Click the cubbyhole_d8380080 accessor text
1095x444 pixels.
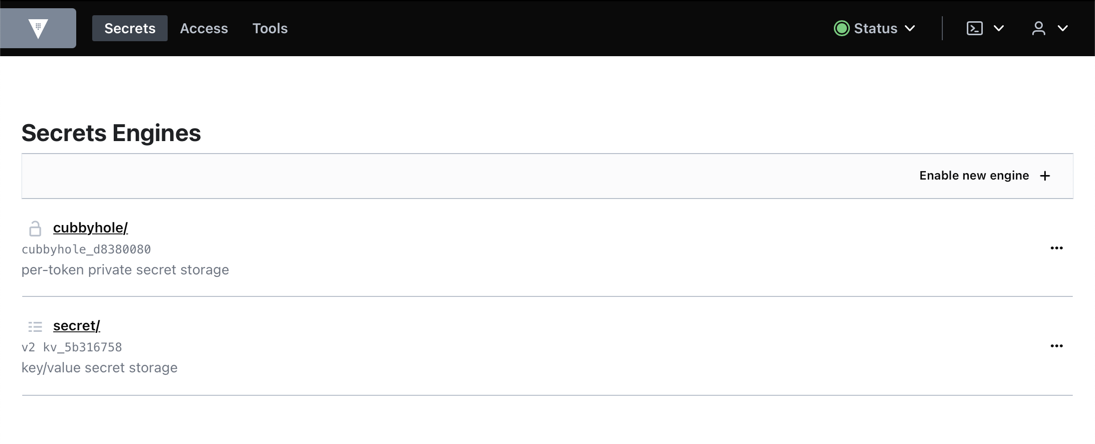point(86,249)
